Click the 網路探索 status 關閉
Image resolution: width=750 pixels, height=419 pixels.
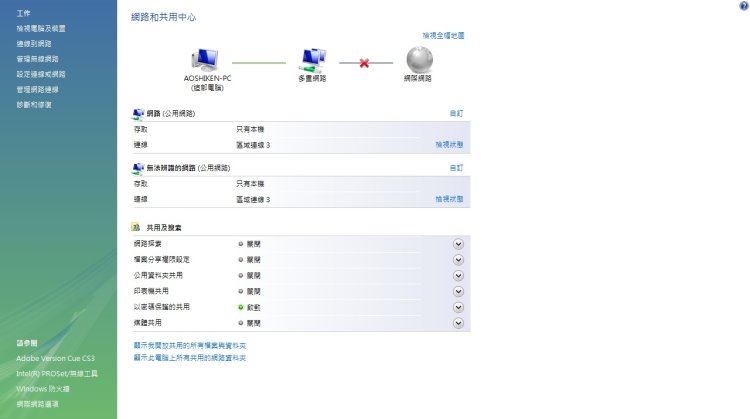[x=254, y=244]
